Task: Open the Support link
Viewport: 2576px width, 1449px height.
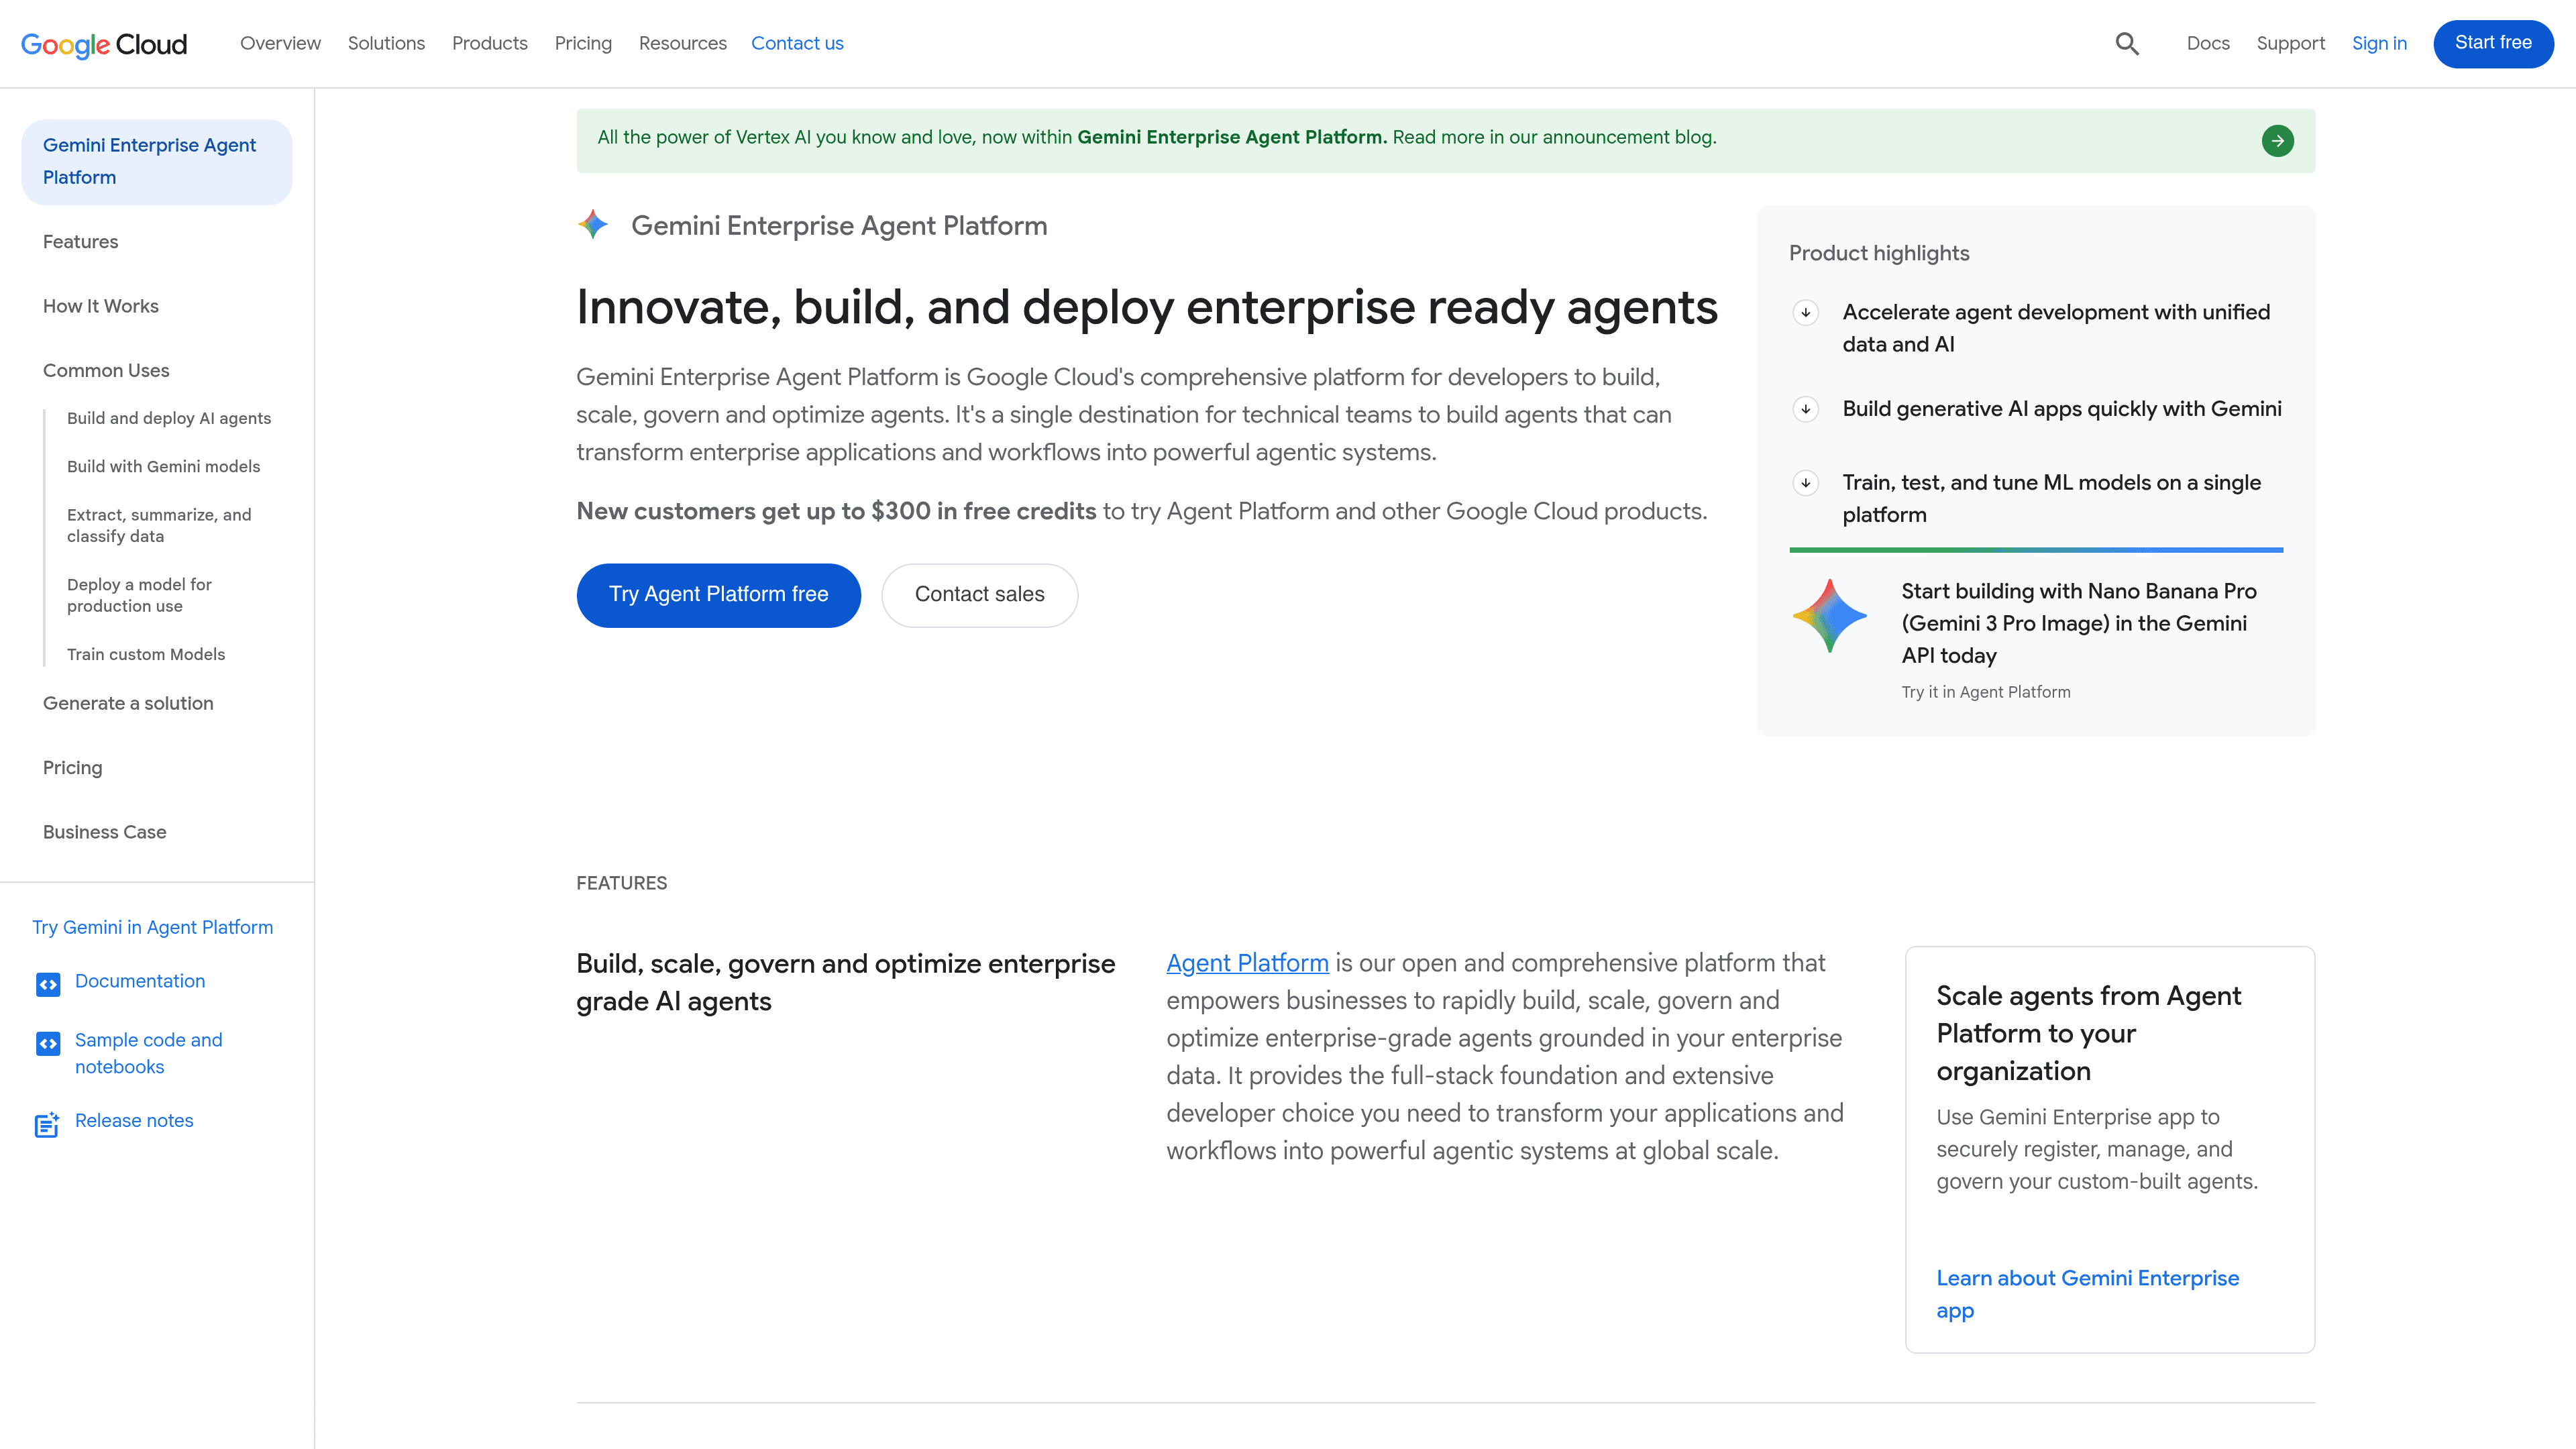Action: coord(2290,43)
